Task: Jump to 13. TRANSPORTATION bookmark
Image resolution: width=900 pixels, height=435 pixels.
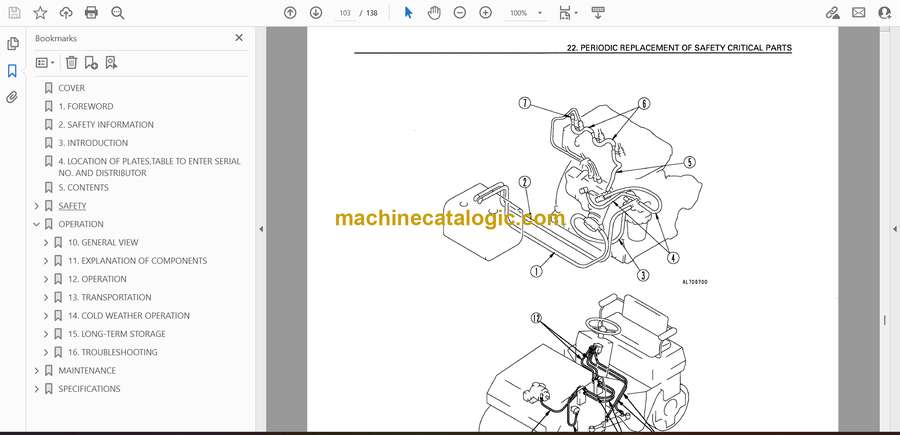Action: tap(110, 297)
